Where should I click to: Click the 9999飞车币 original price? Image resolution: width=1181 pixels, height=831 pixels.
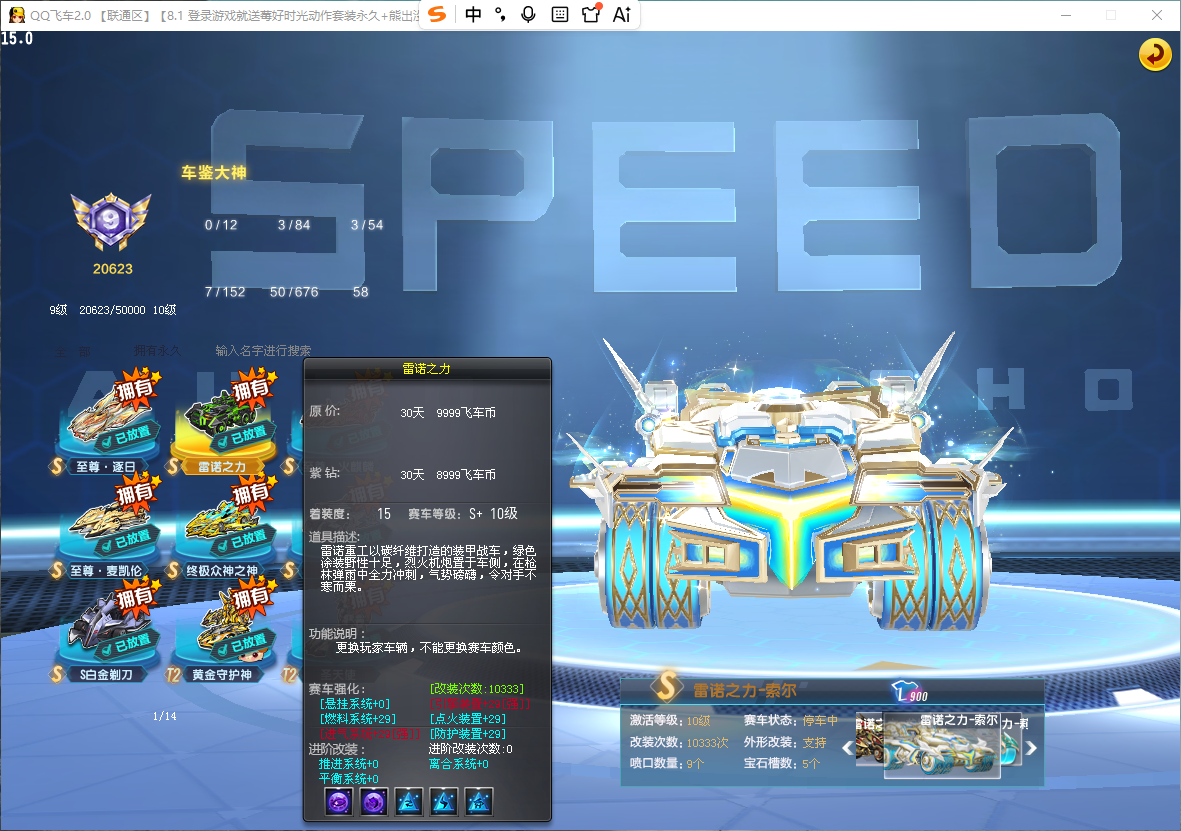point(466,413)
